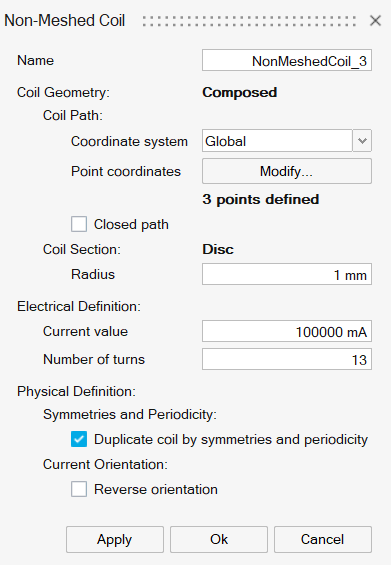The width and height of the screenshot is (391, 565).
Task: Click the 3 points defined text
Action: click(x=261, y=199)
